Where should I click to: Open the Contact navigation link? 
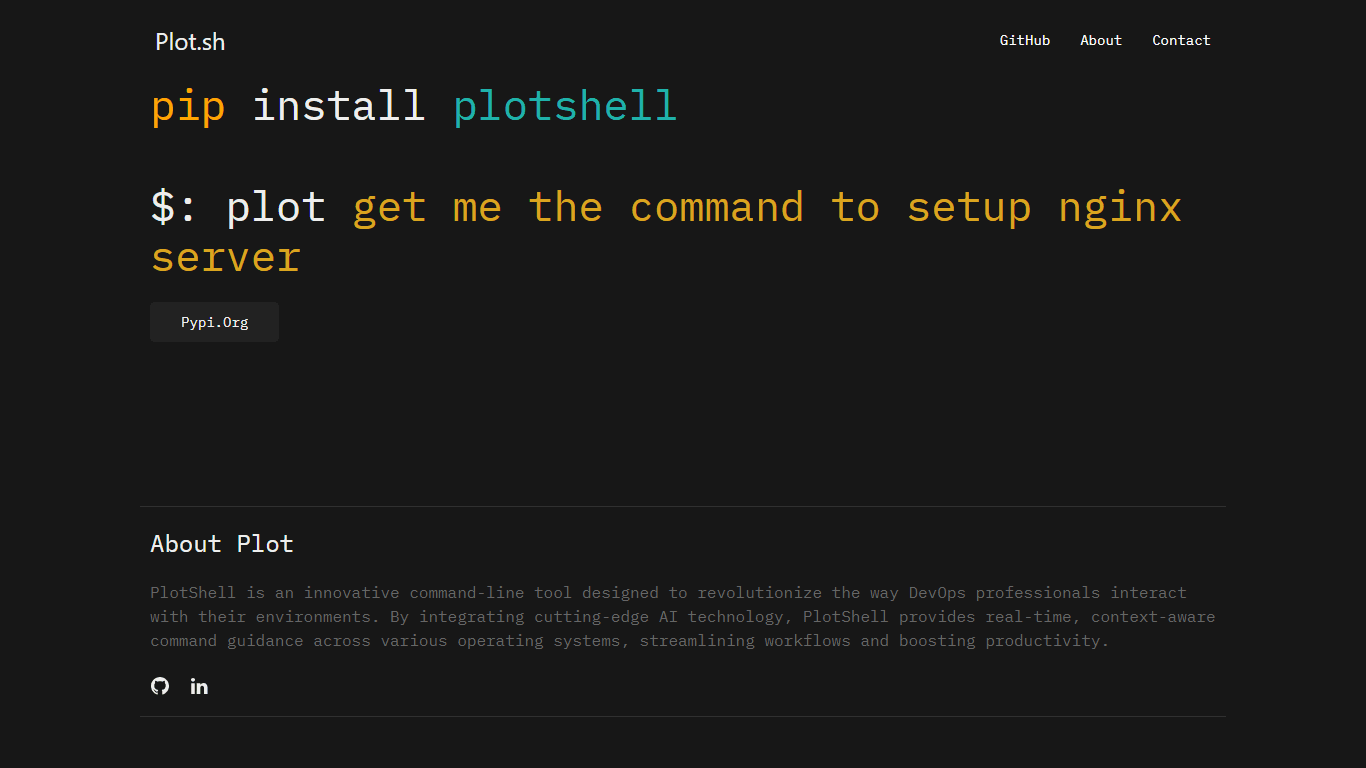(1181, 40)
